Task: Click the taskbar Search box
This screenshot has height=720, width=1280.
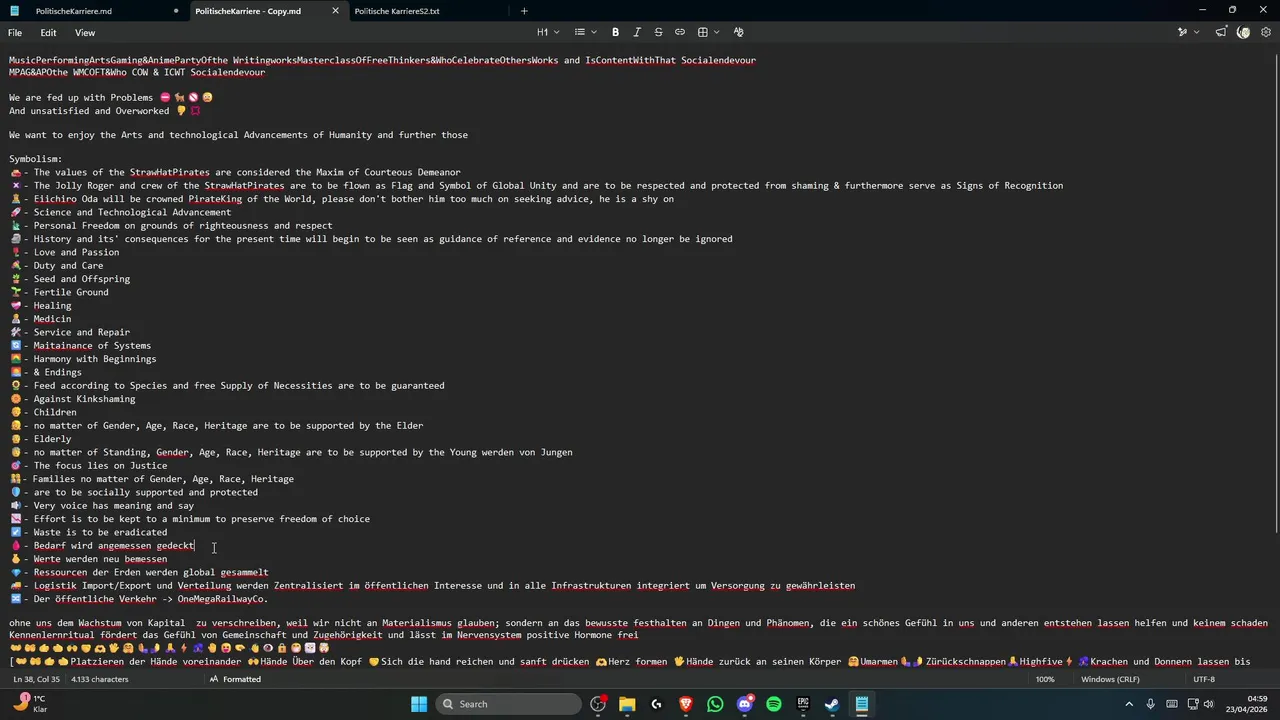Action: pyautogui.click(x=509, y=704)
